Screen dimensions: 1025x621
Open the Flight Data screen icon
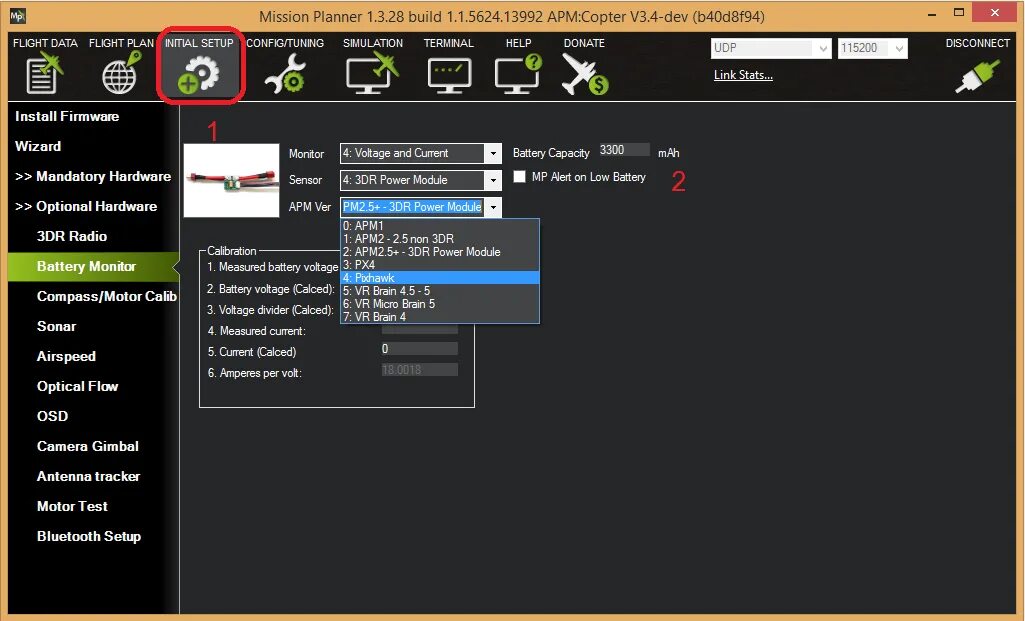(44, 73)
